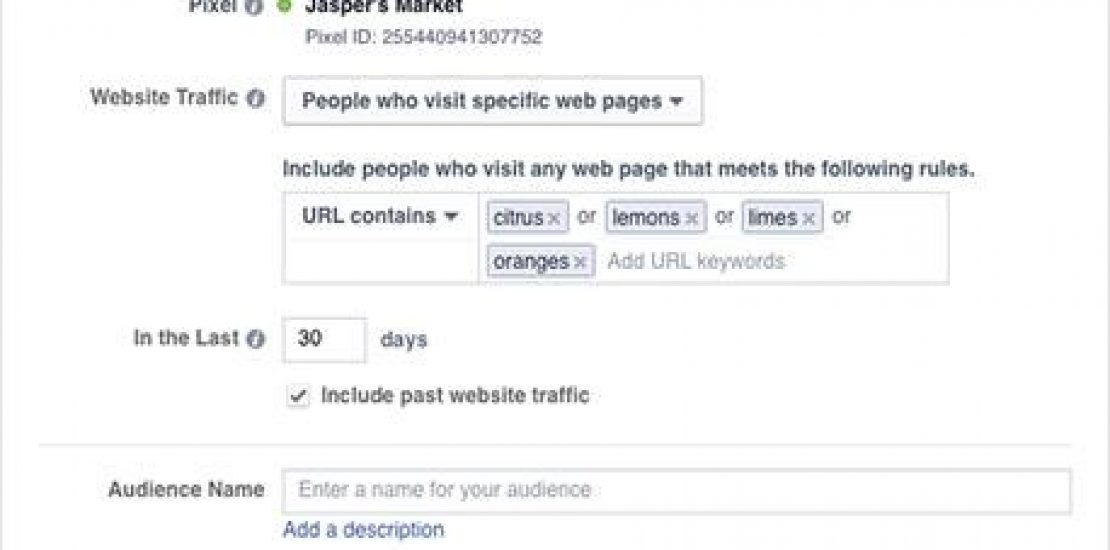Click the info icon beside Pixel
This screenshot has width=1110, height=550.
click(255, 6)
